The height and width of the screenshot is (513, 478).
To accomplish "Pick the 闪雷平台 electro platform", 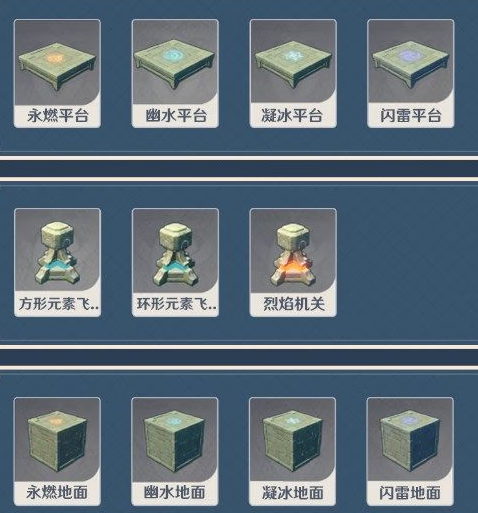I will (410, 73).
